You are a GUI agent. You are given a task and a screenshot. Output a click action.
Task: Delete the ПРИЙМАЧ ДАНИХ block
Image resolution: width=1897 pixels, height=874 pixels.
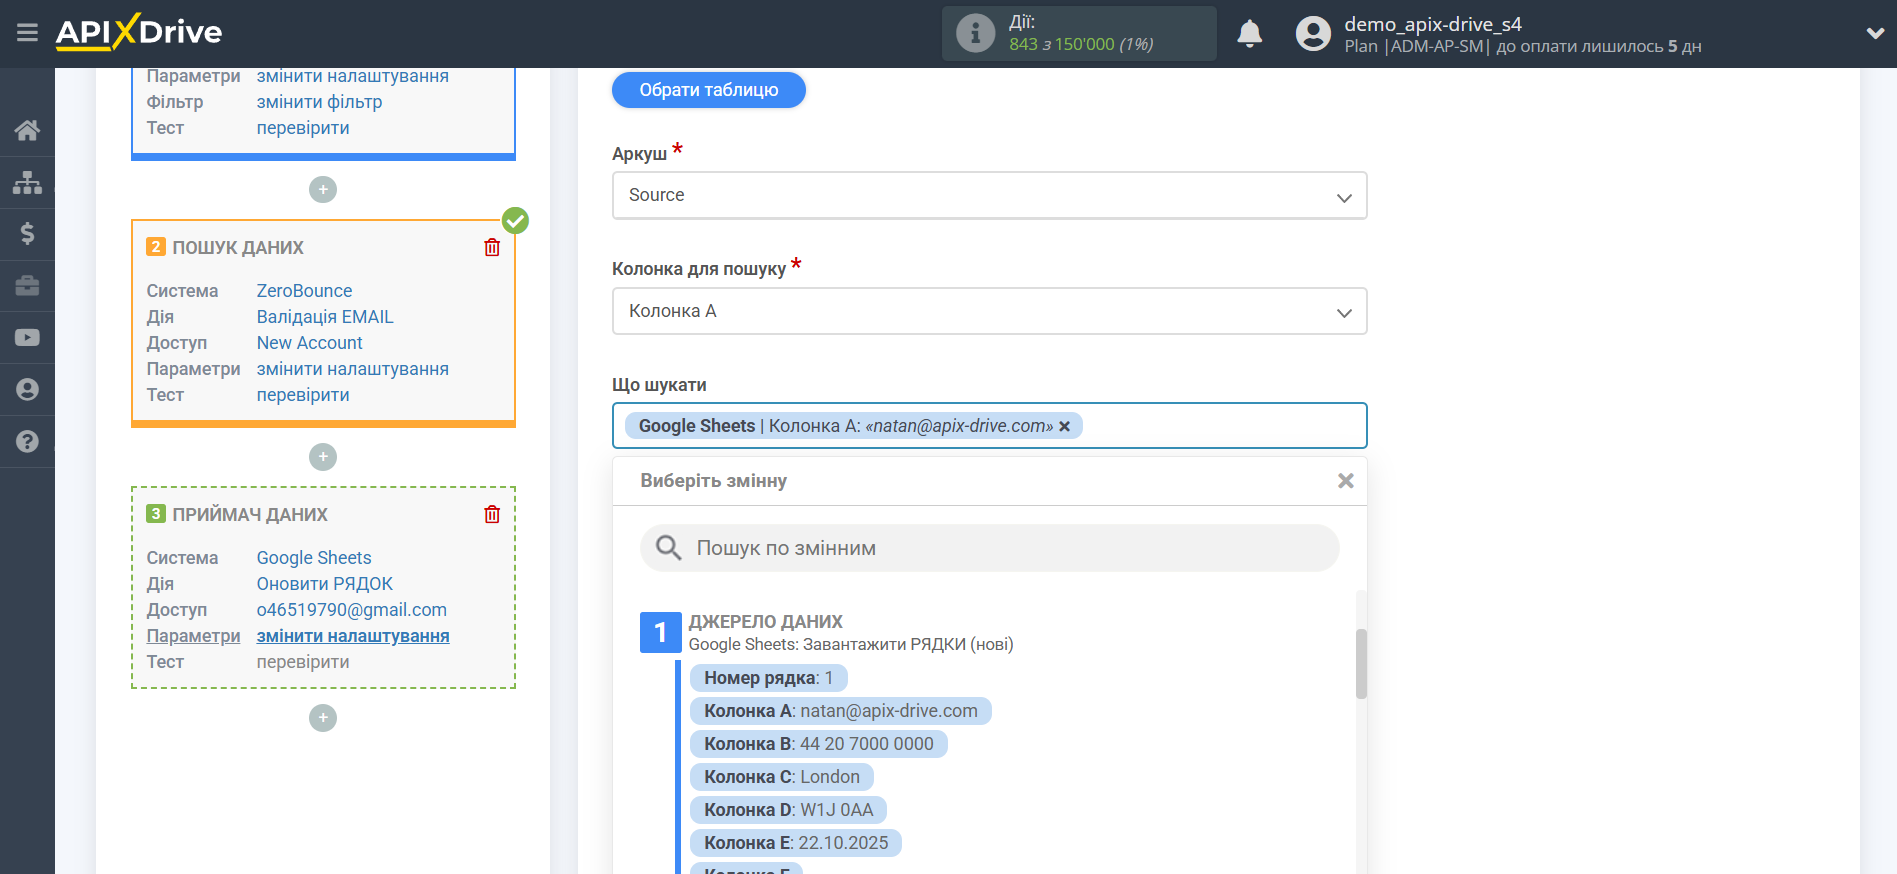coord(492,514)
